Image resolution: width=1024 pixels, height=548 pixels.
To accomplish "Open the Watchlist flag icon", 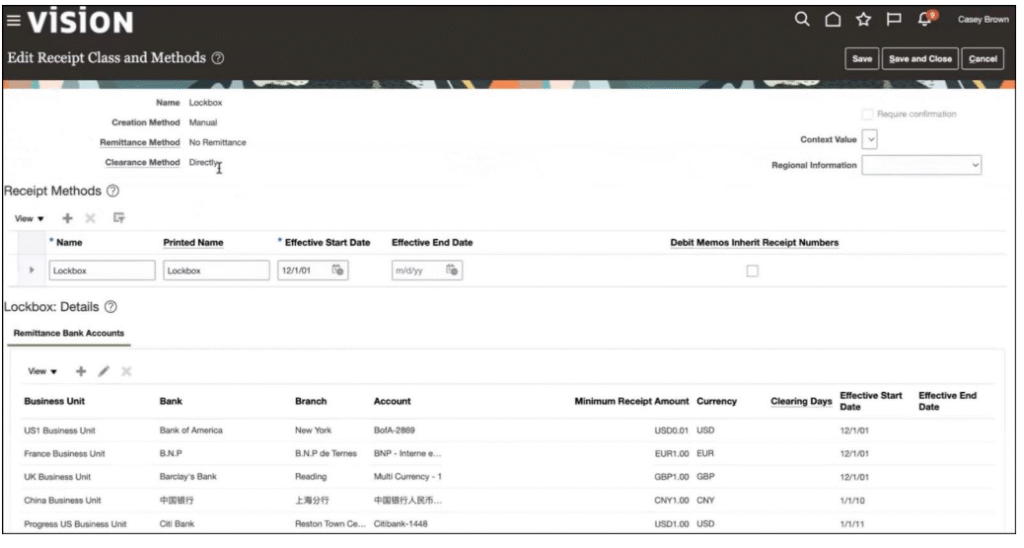I will click(x=895, y=20).
